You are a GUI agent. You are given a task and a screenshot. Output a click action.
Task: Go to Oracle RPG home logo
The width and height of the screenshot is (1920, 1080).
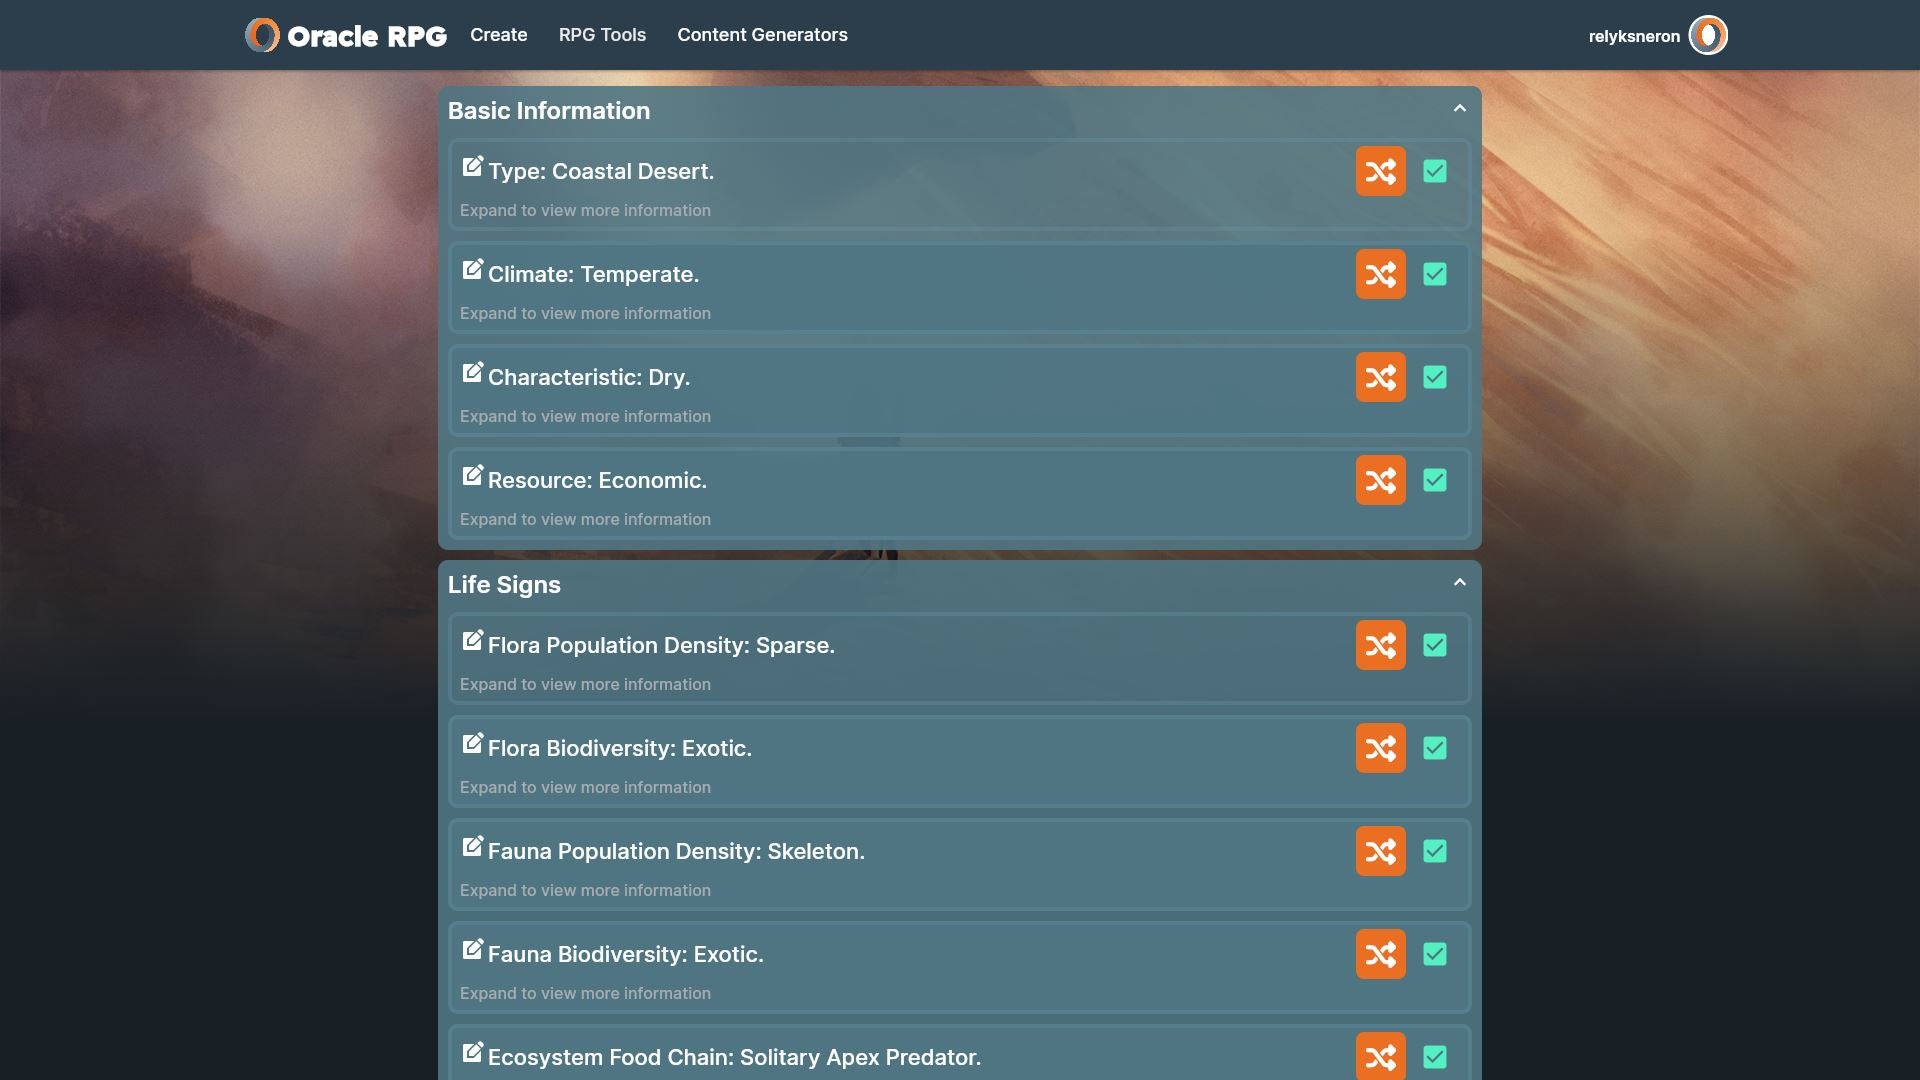(346, 35)
